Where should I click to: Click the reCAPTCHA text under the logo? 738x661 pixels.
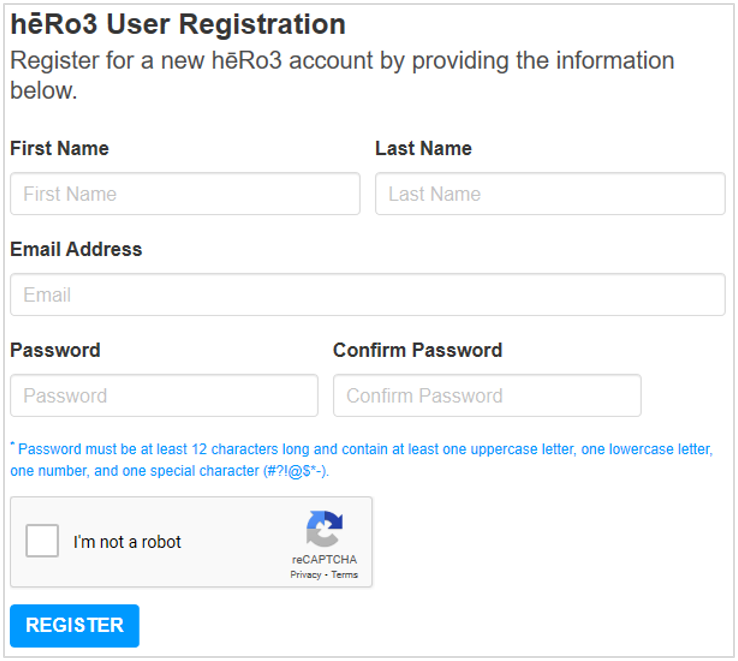[324, 559]
